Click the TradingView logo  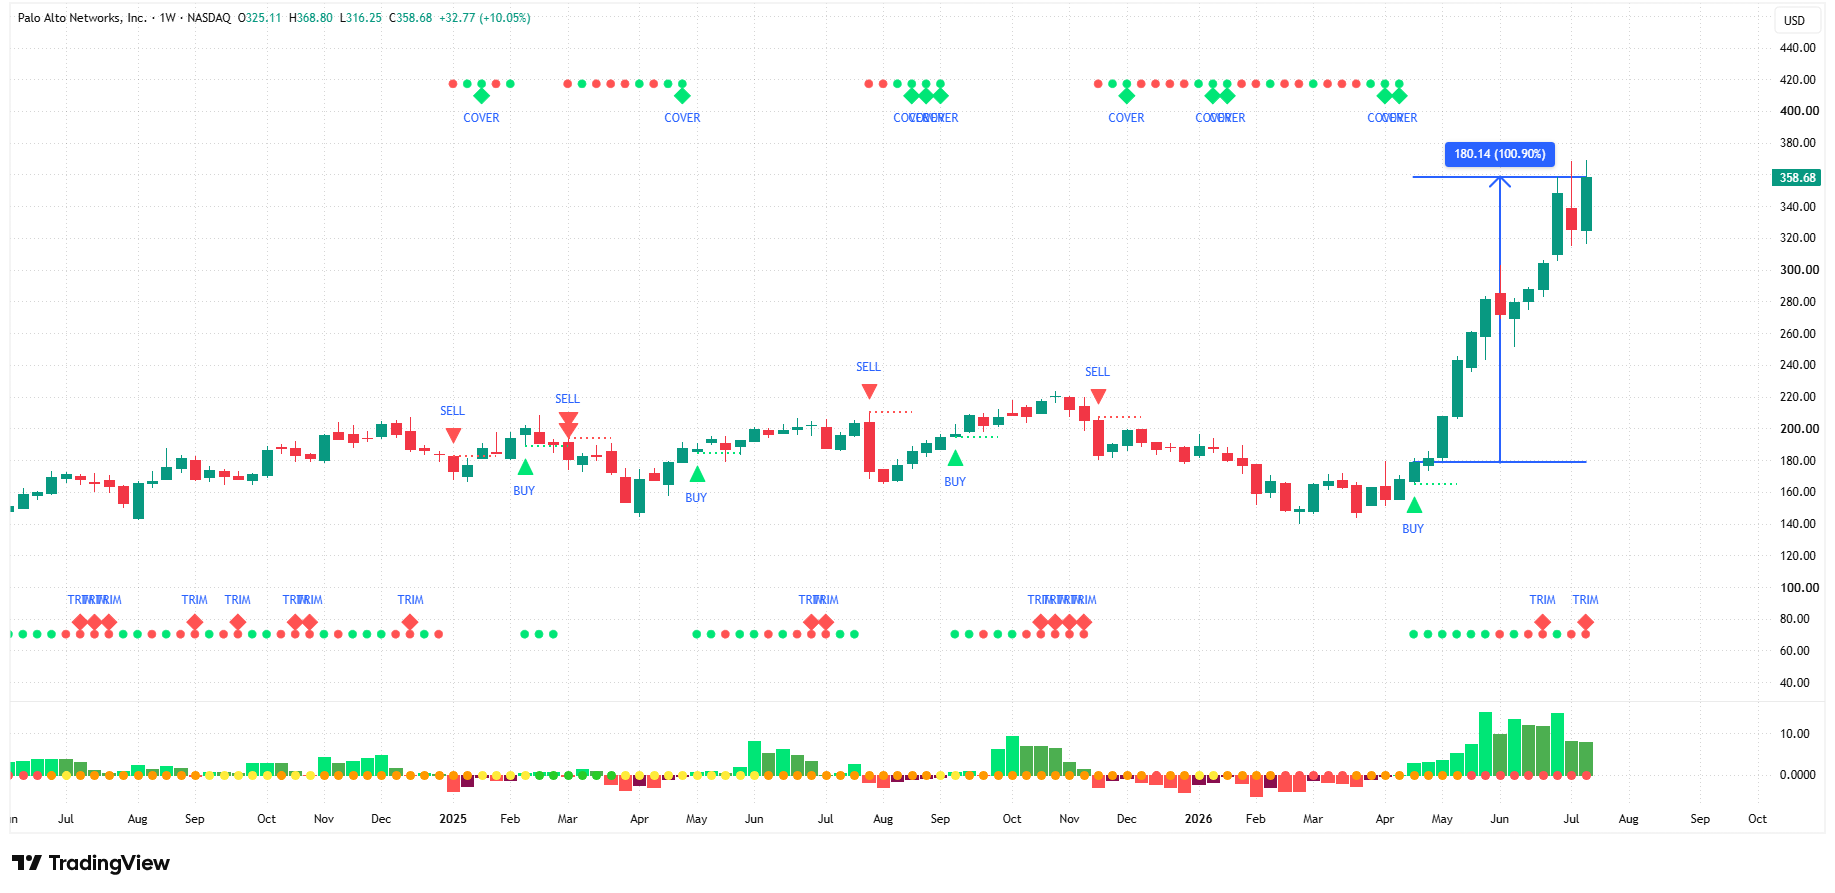coord(91,863)
